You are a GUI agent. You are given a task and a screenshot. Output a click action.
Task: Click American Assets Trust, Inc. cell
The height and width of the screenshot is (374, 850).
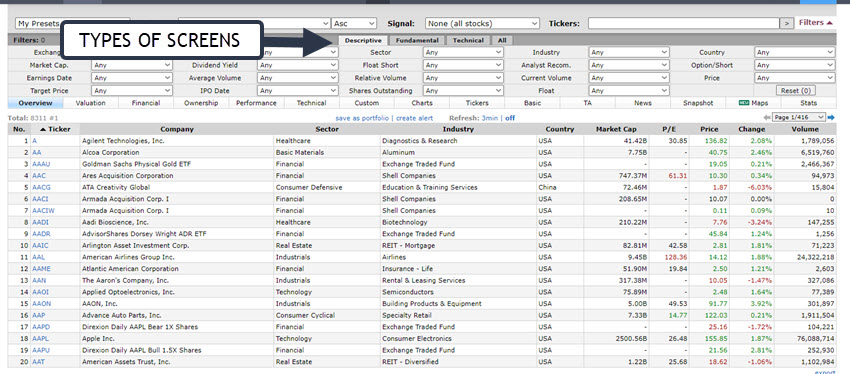tap(177, 362)
